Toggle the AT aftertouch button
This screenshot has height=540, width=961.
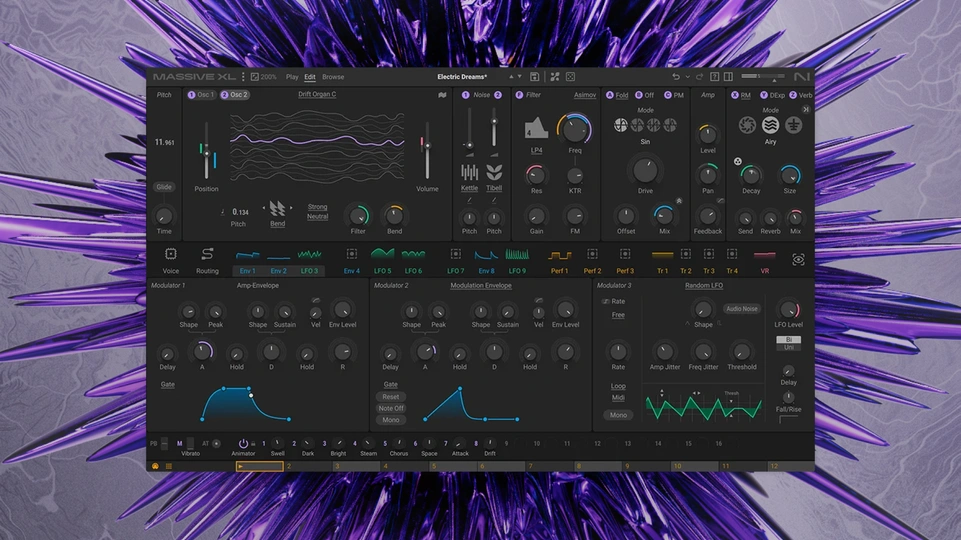click(216, 443)
